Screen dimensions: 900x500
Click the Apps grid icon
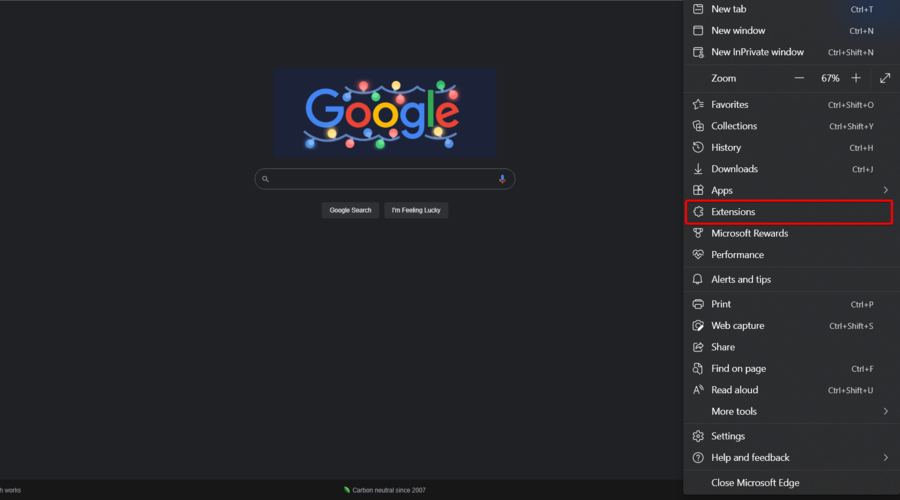pyautogui.click(x=698, y=190)
